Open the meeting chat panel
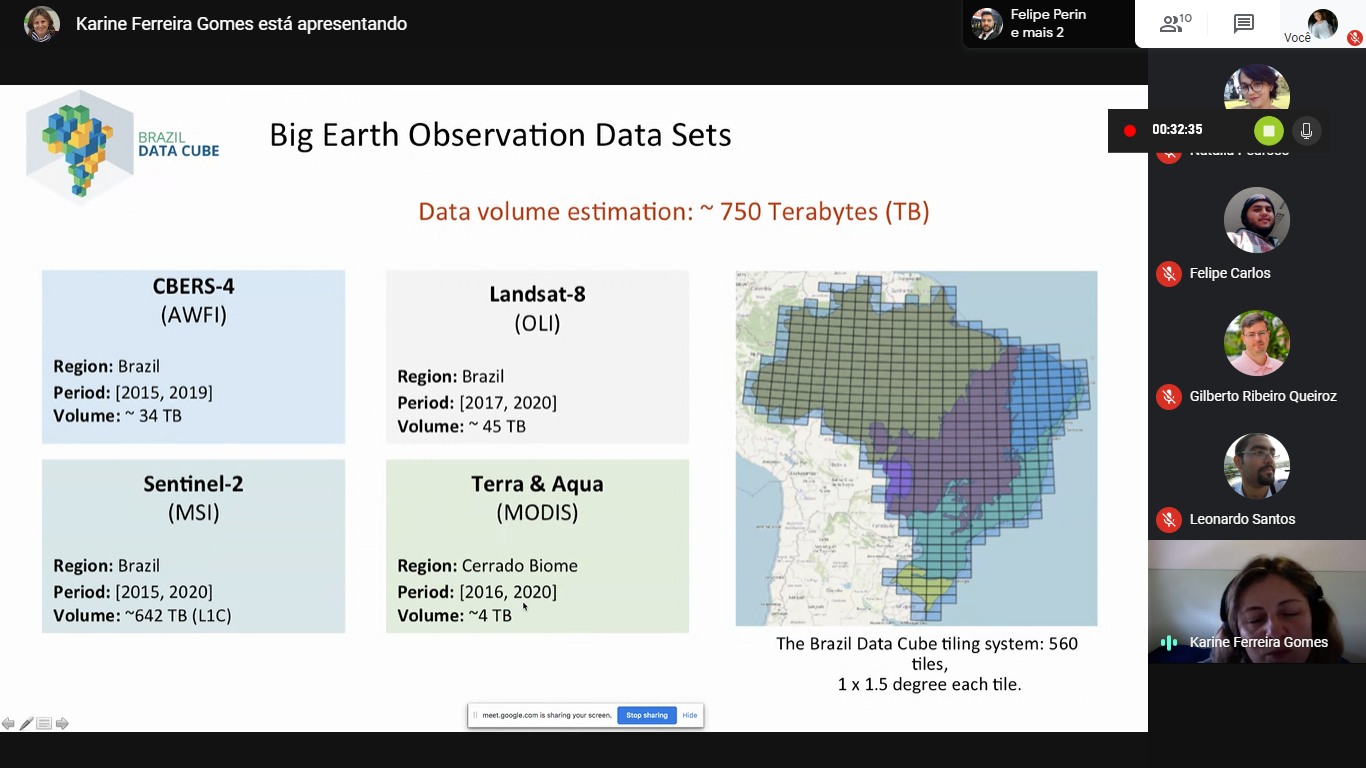1366x768 pixels. click(x=1243, y=24)
